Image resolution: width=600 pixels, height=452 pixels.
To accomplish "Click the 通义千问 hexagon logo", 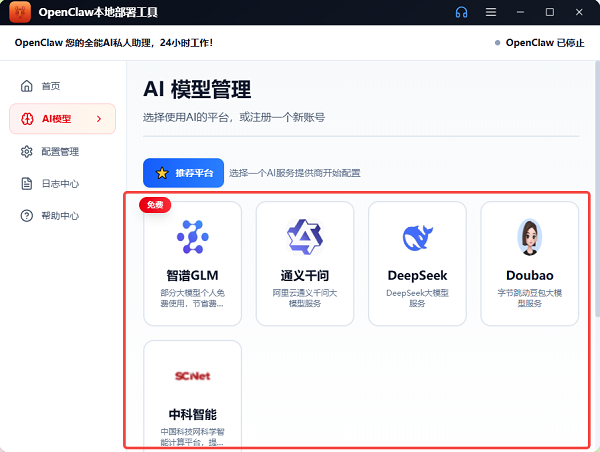I will click(305, 237).
